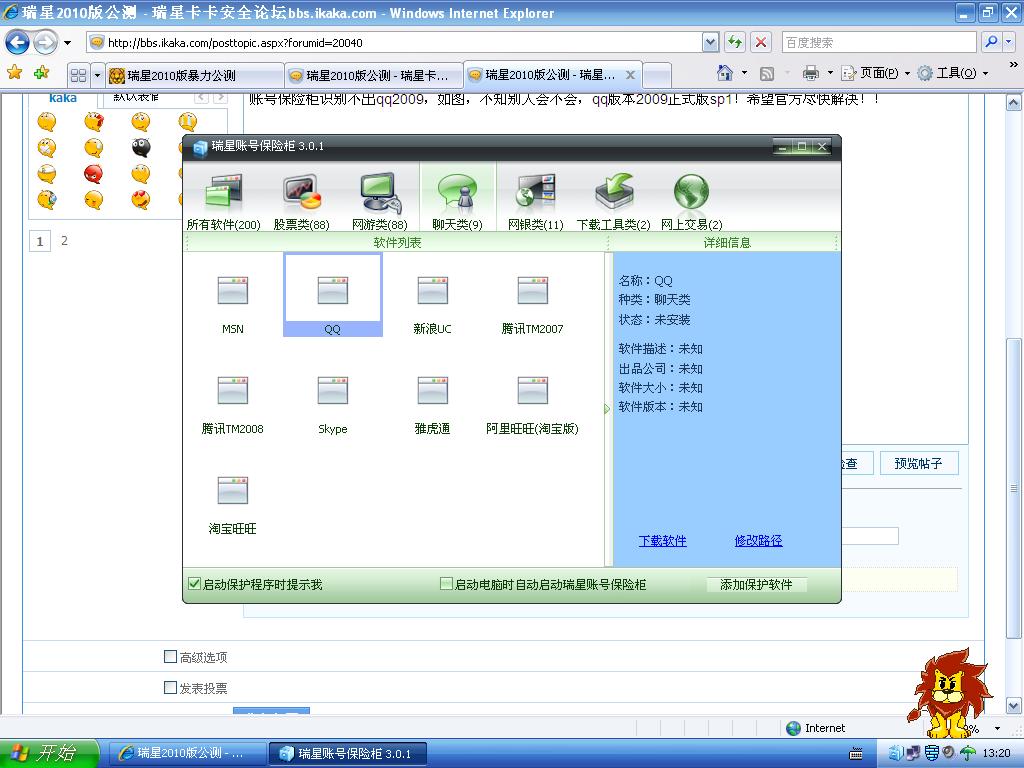
Task: Open a new blank IE tab
Action: click(x=657, y=76)
